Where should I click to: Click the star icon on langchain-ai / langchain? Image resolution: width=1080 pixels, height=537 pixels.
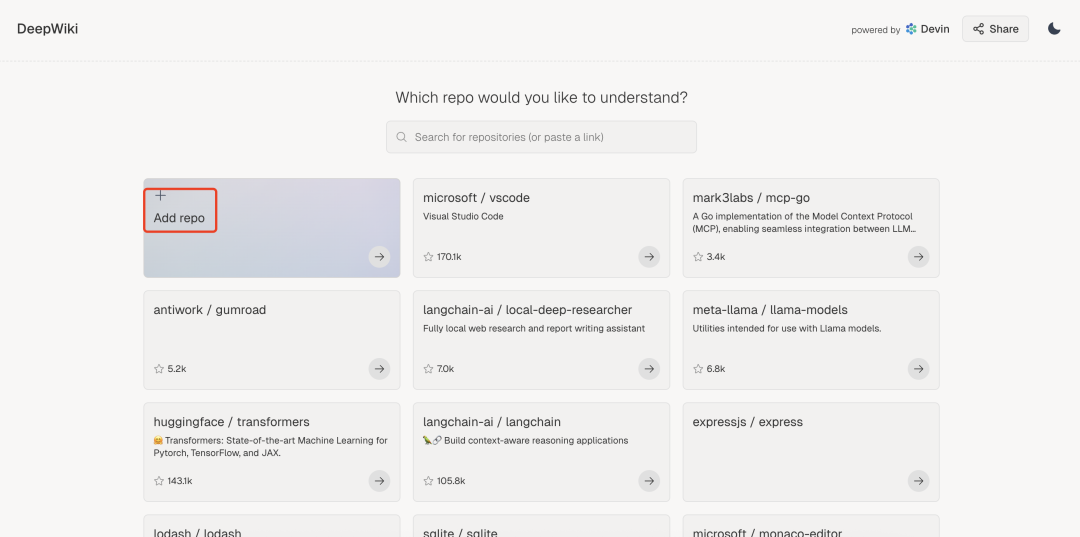click(428, 481)
